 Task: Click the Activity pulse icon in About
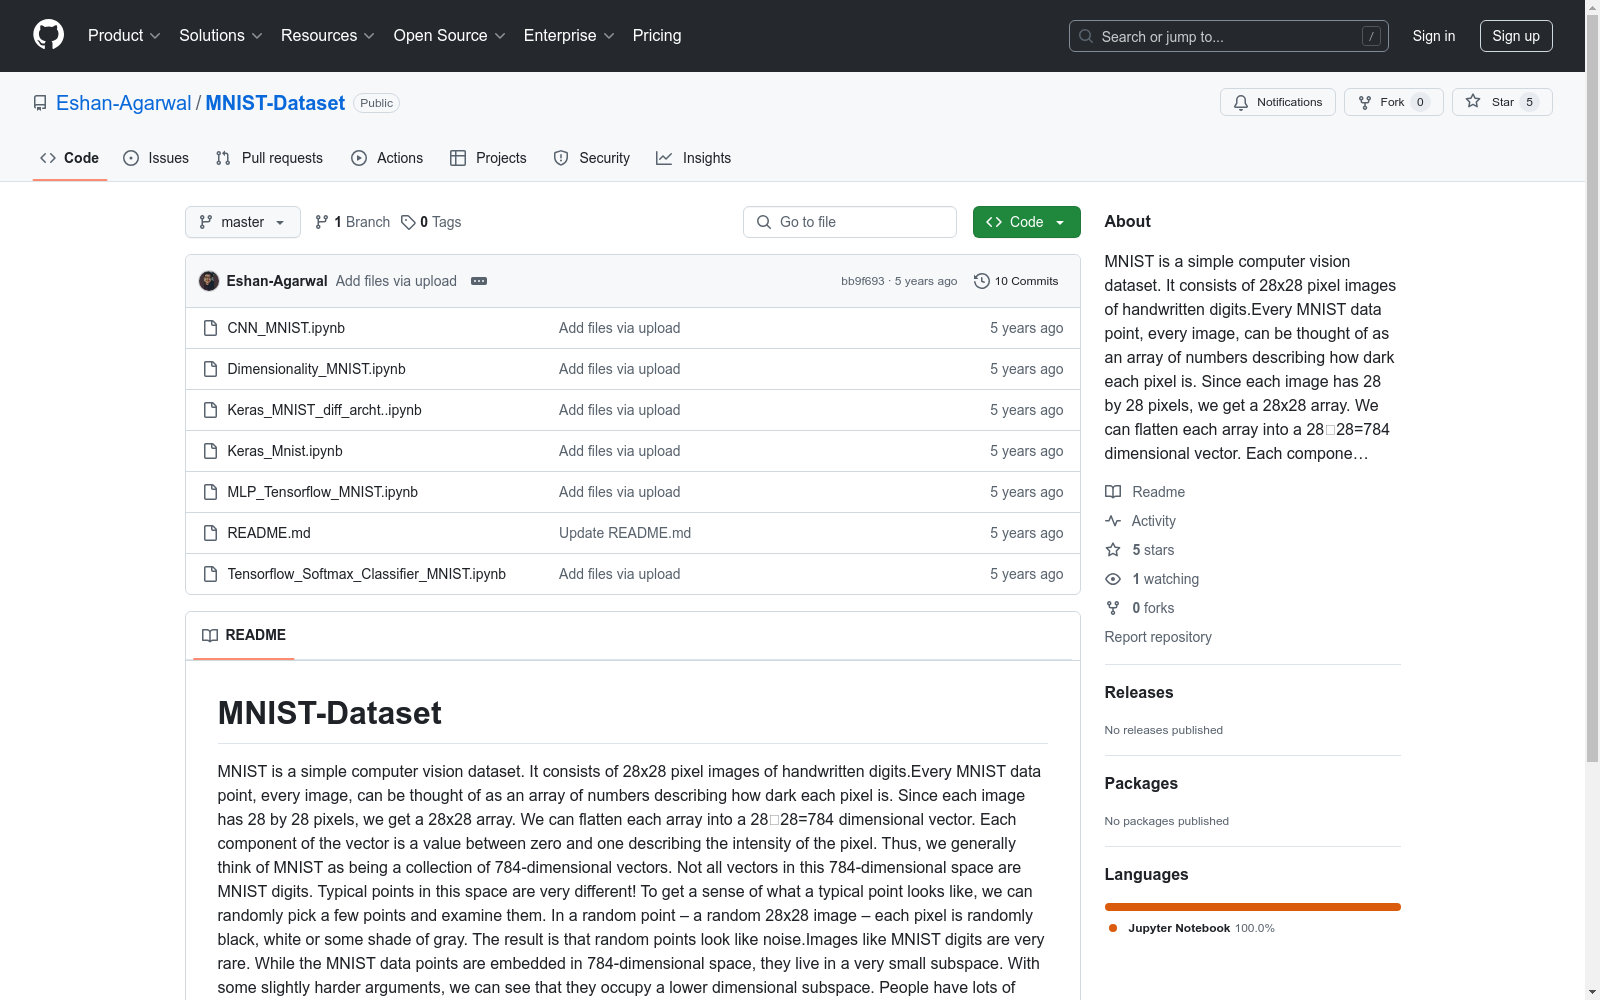1113,521
